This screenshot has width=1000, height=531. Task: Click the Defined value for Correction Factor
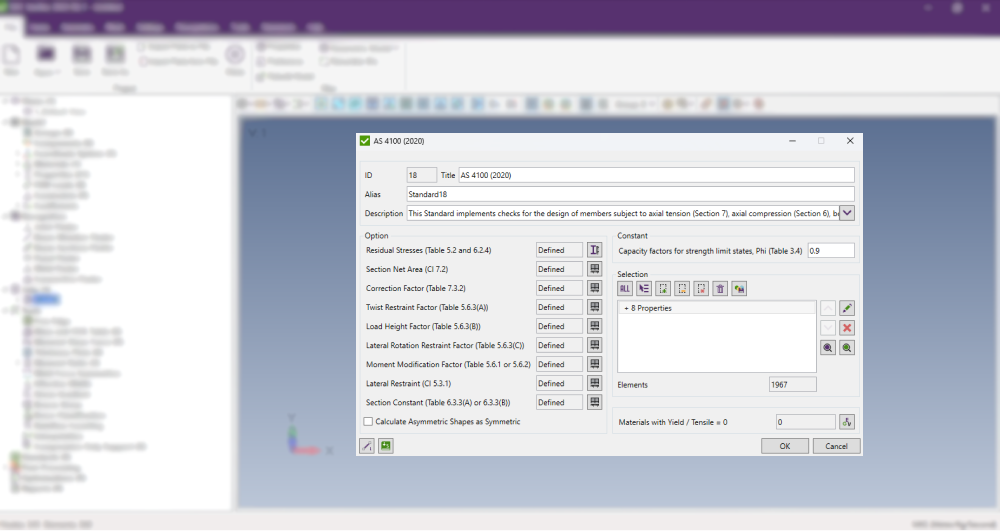559,288
